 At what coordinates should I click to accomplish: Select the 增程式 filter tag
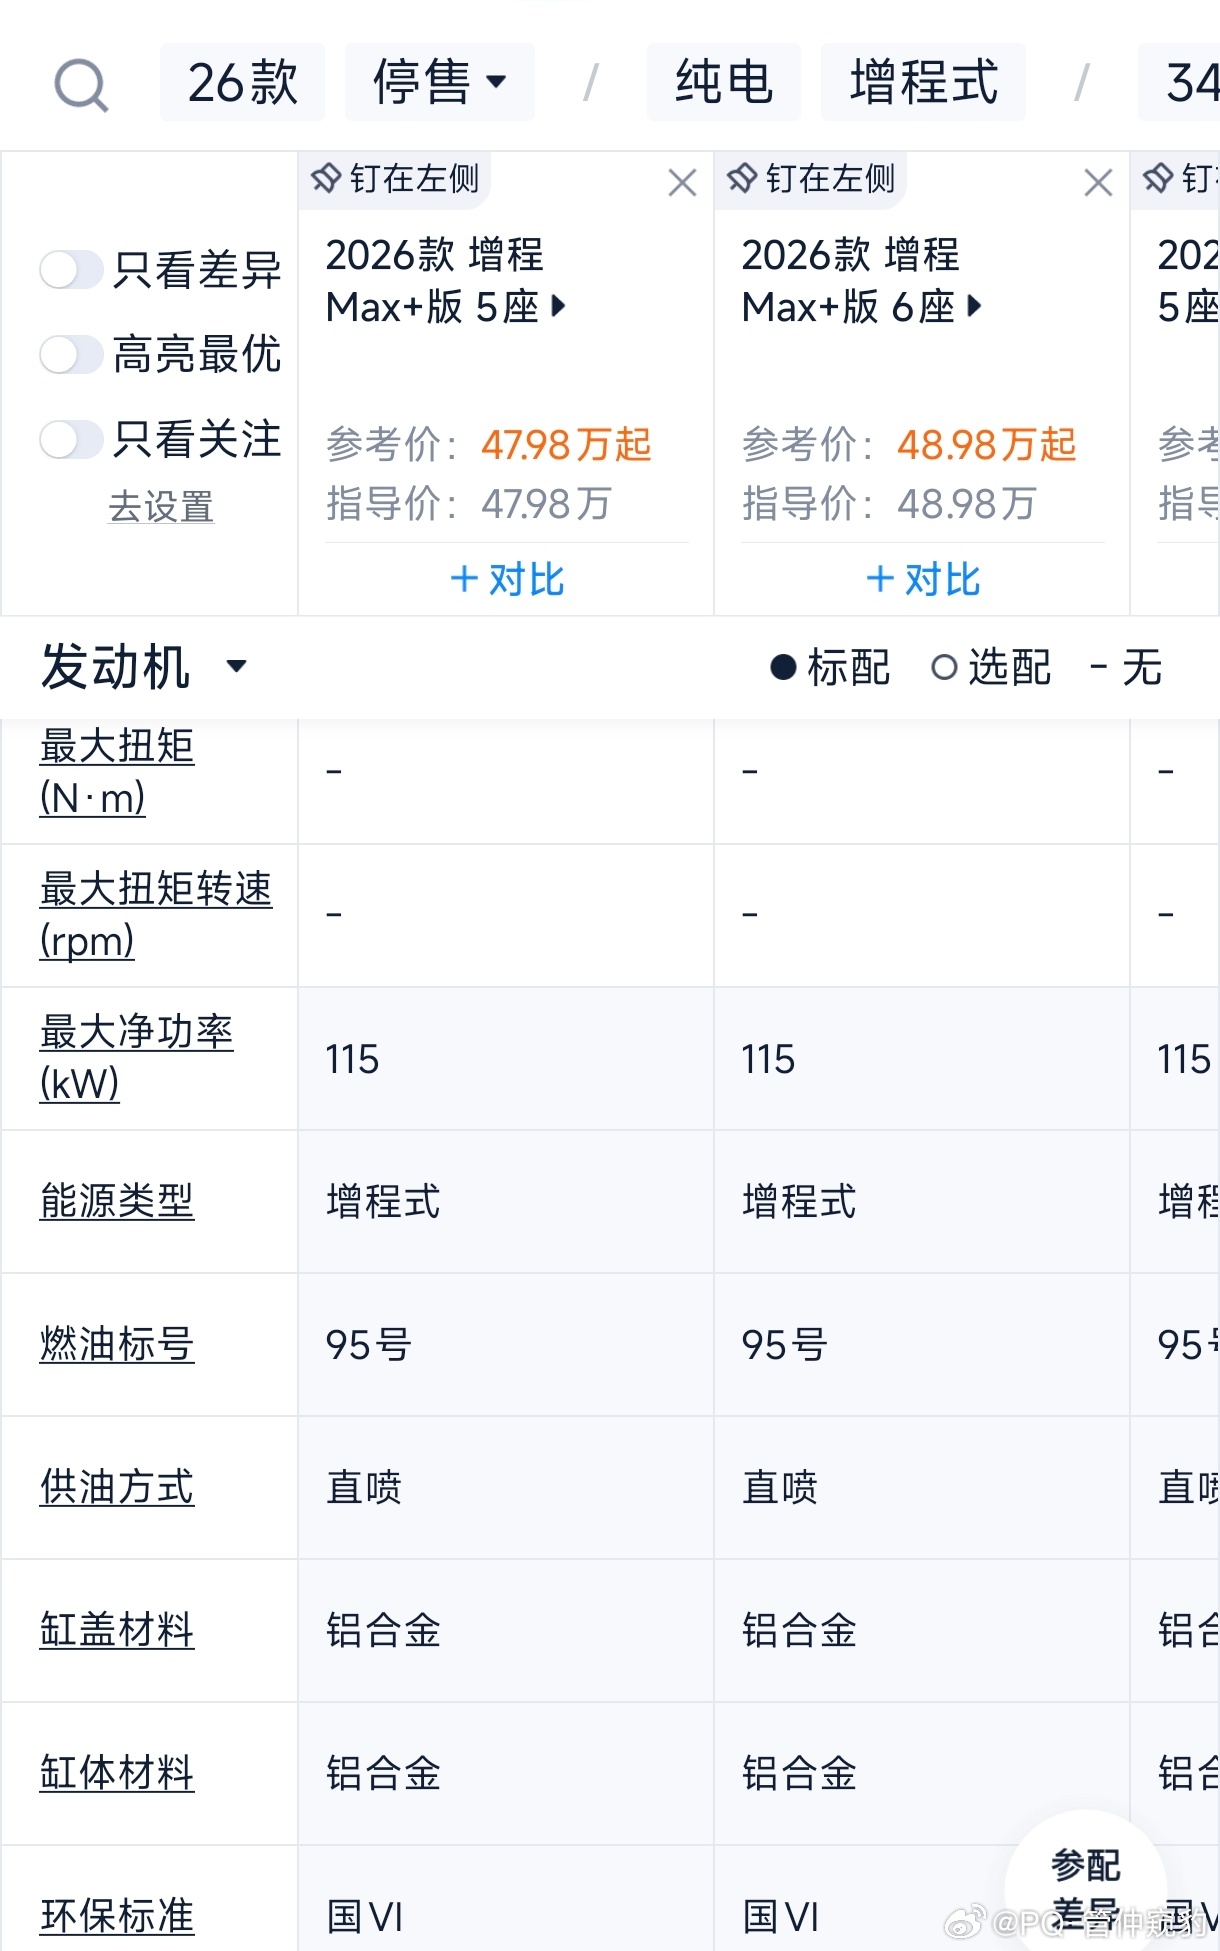pos(923,82)
